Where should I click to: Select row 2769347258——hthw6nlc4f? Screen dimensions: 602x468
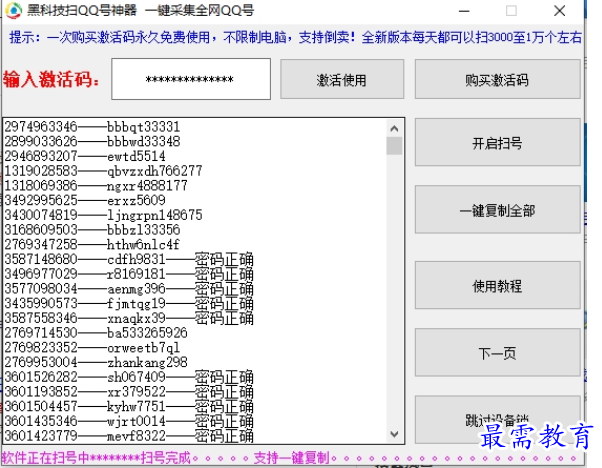click(x=92, y=245)
